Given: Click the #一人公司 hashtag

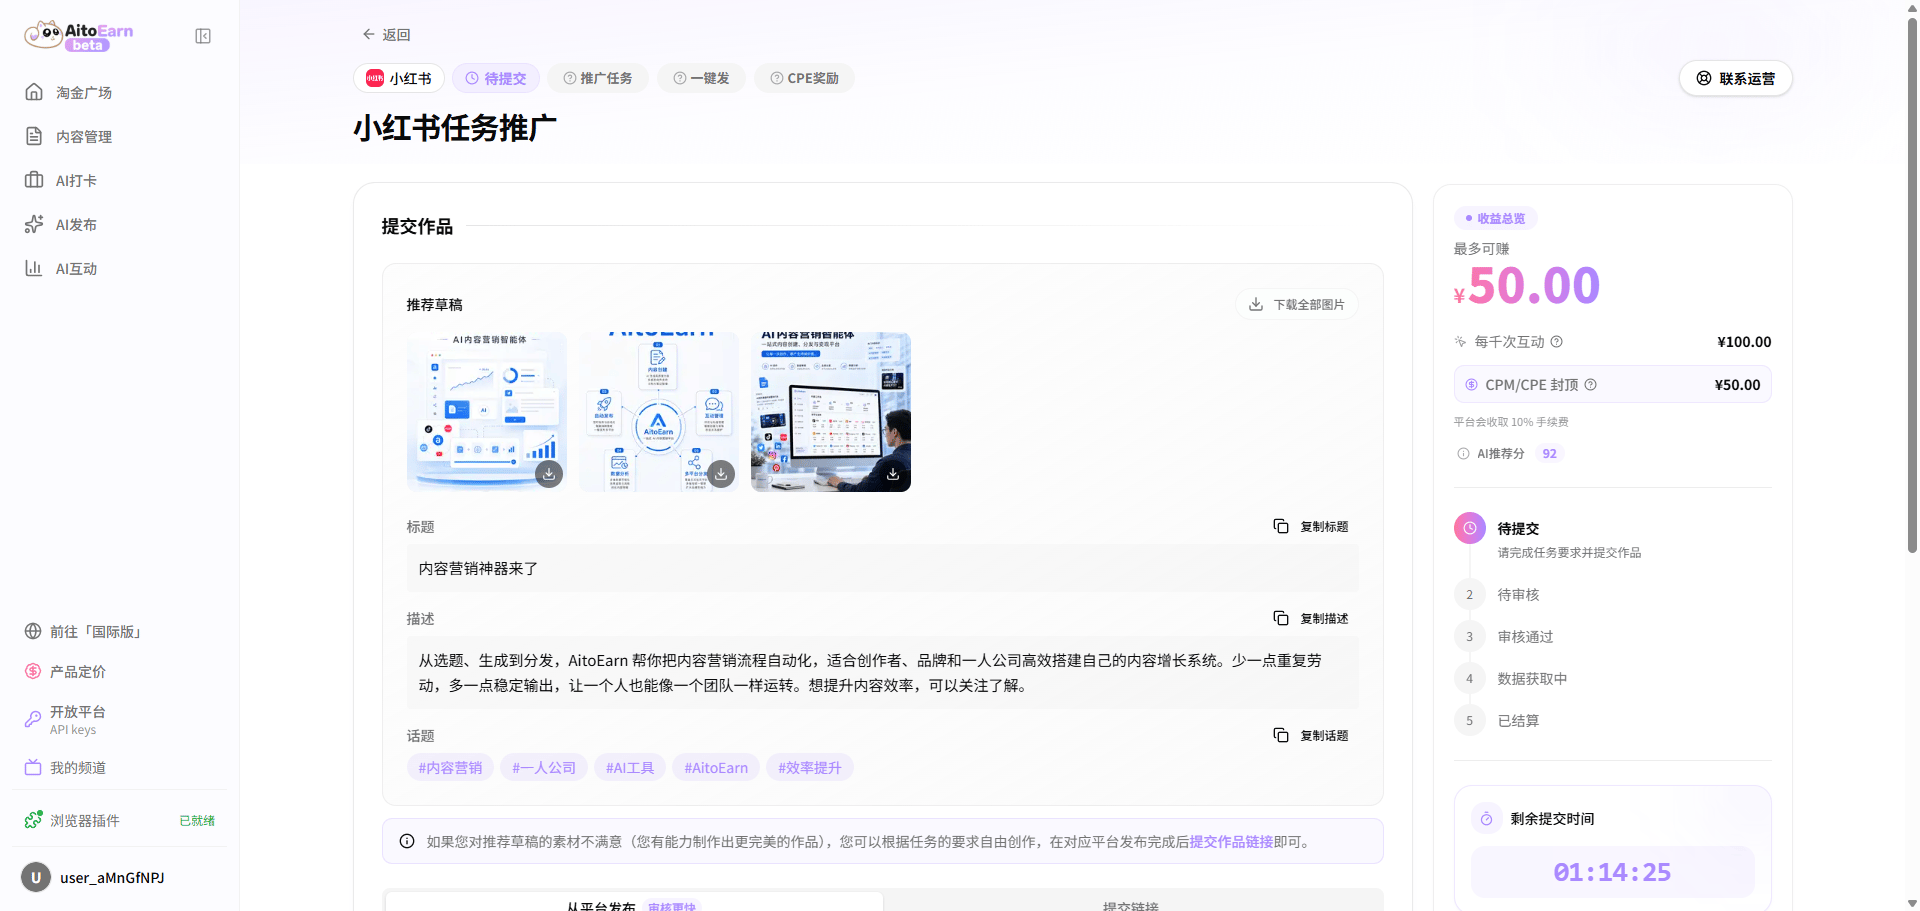Looking at the screenshot, I should [x=544, y=768].
